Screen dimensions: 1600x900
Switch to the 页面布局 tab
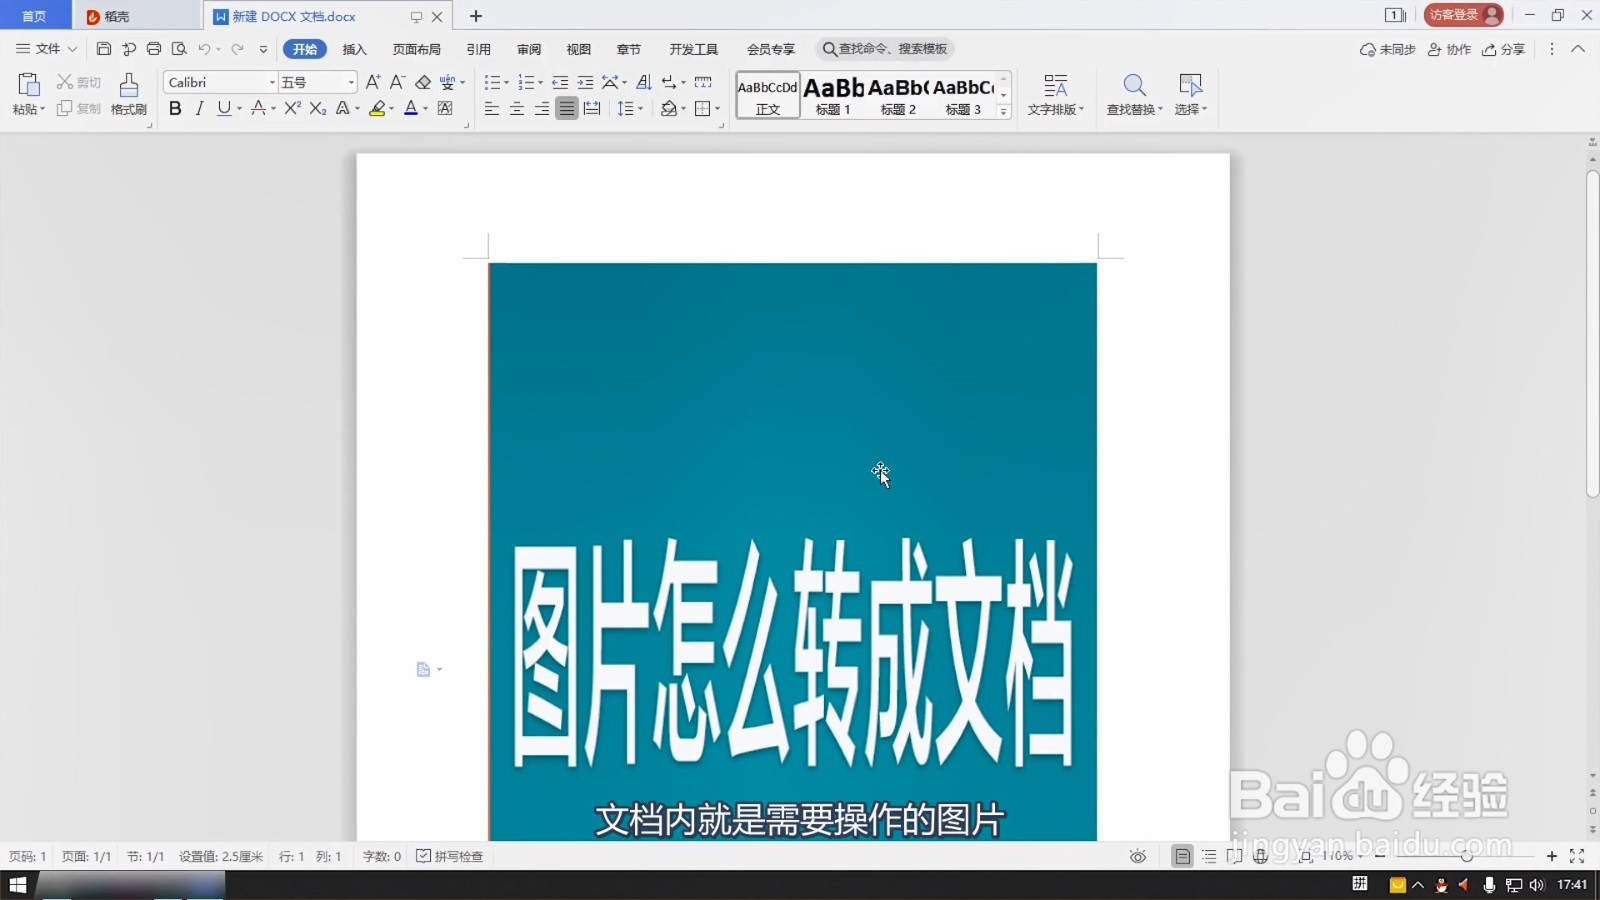416,49
